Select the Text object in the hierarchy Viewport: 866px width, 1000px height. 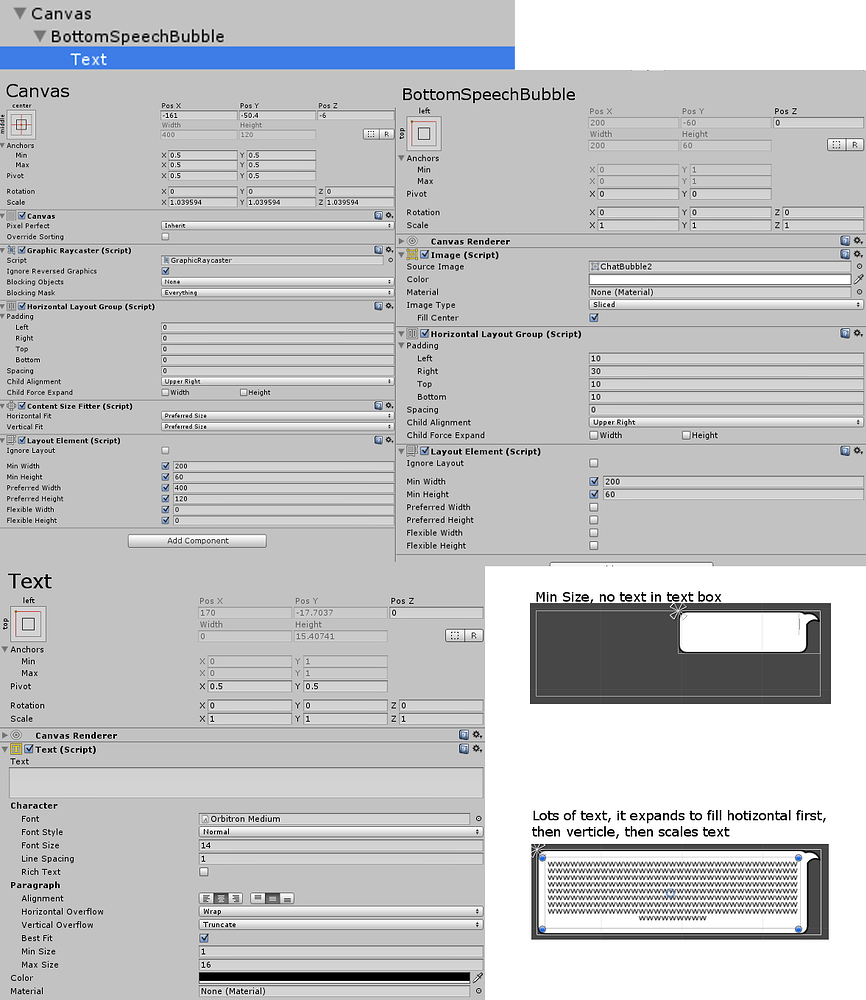88,59
